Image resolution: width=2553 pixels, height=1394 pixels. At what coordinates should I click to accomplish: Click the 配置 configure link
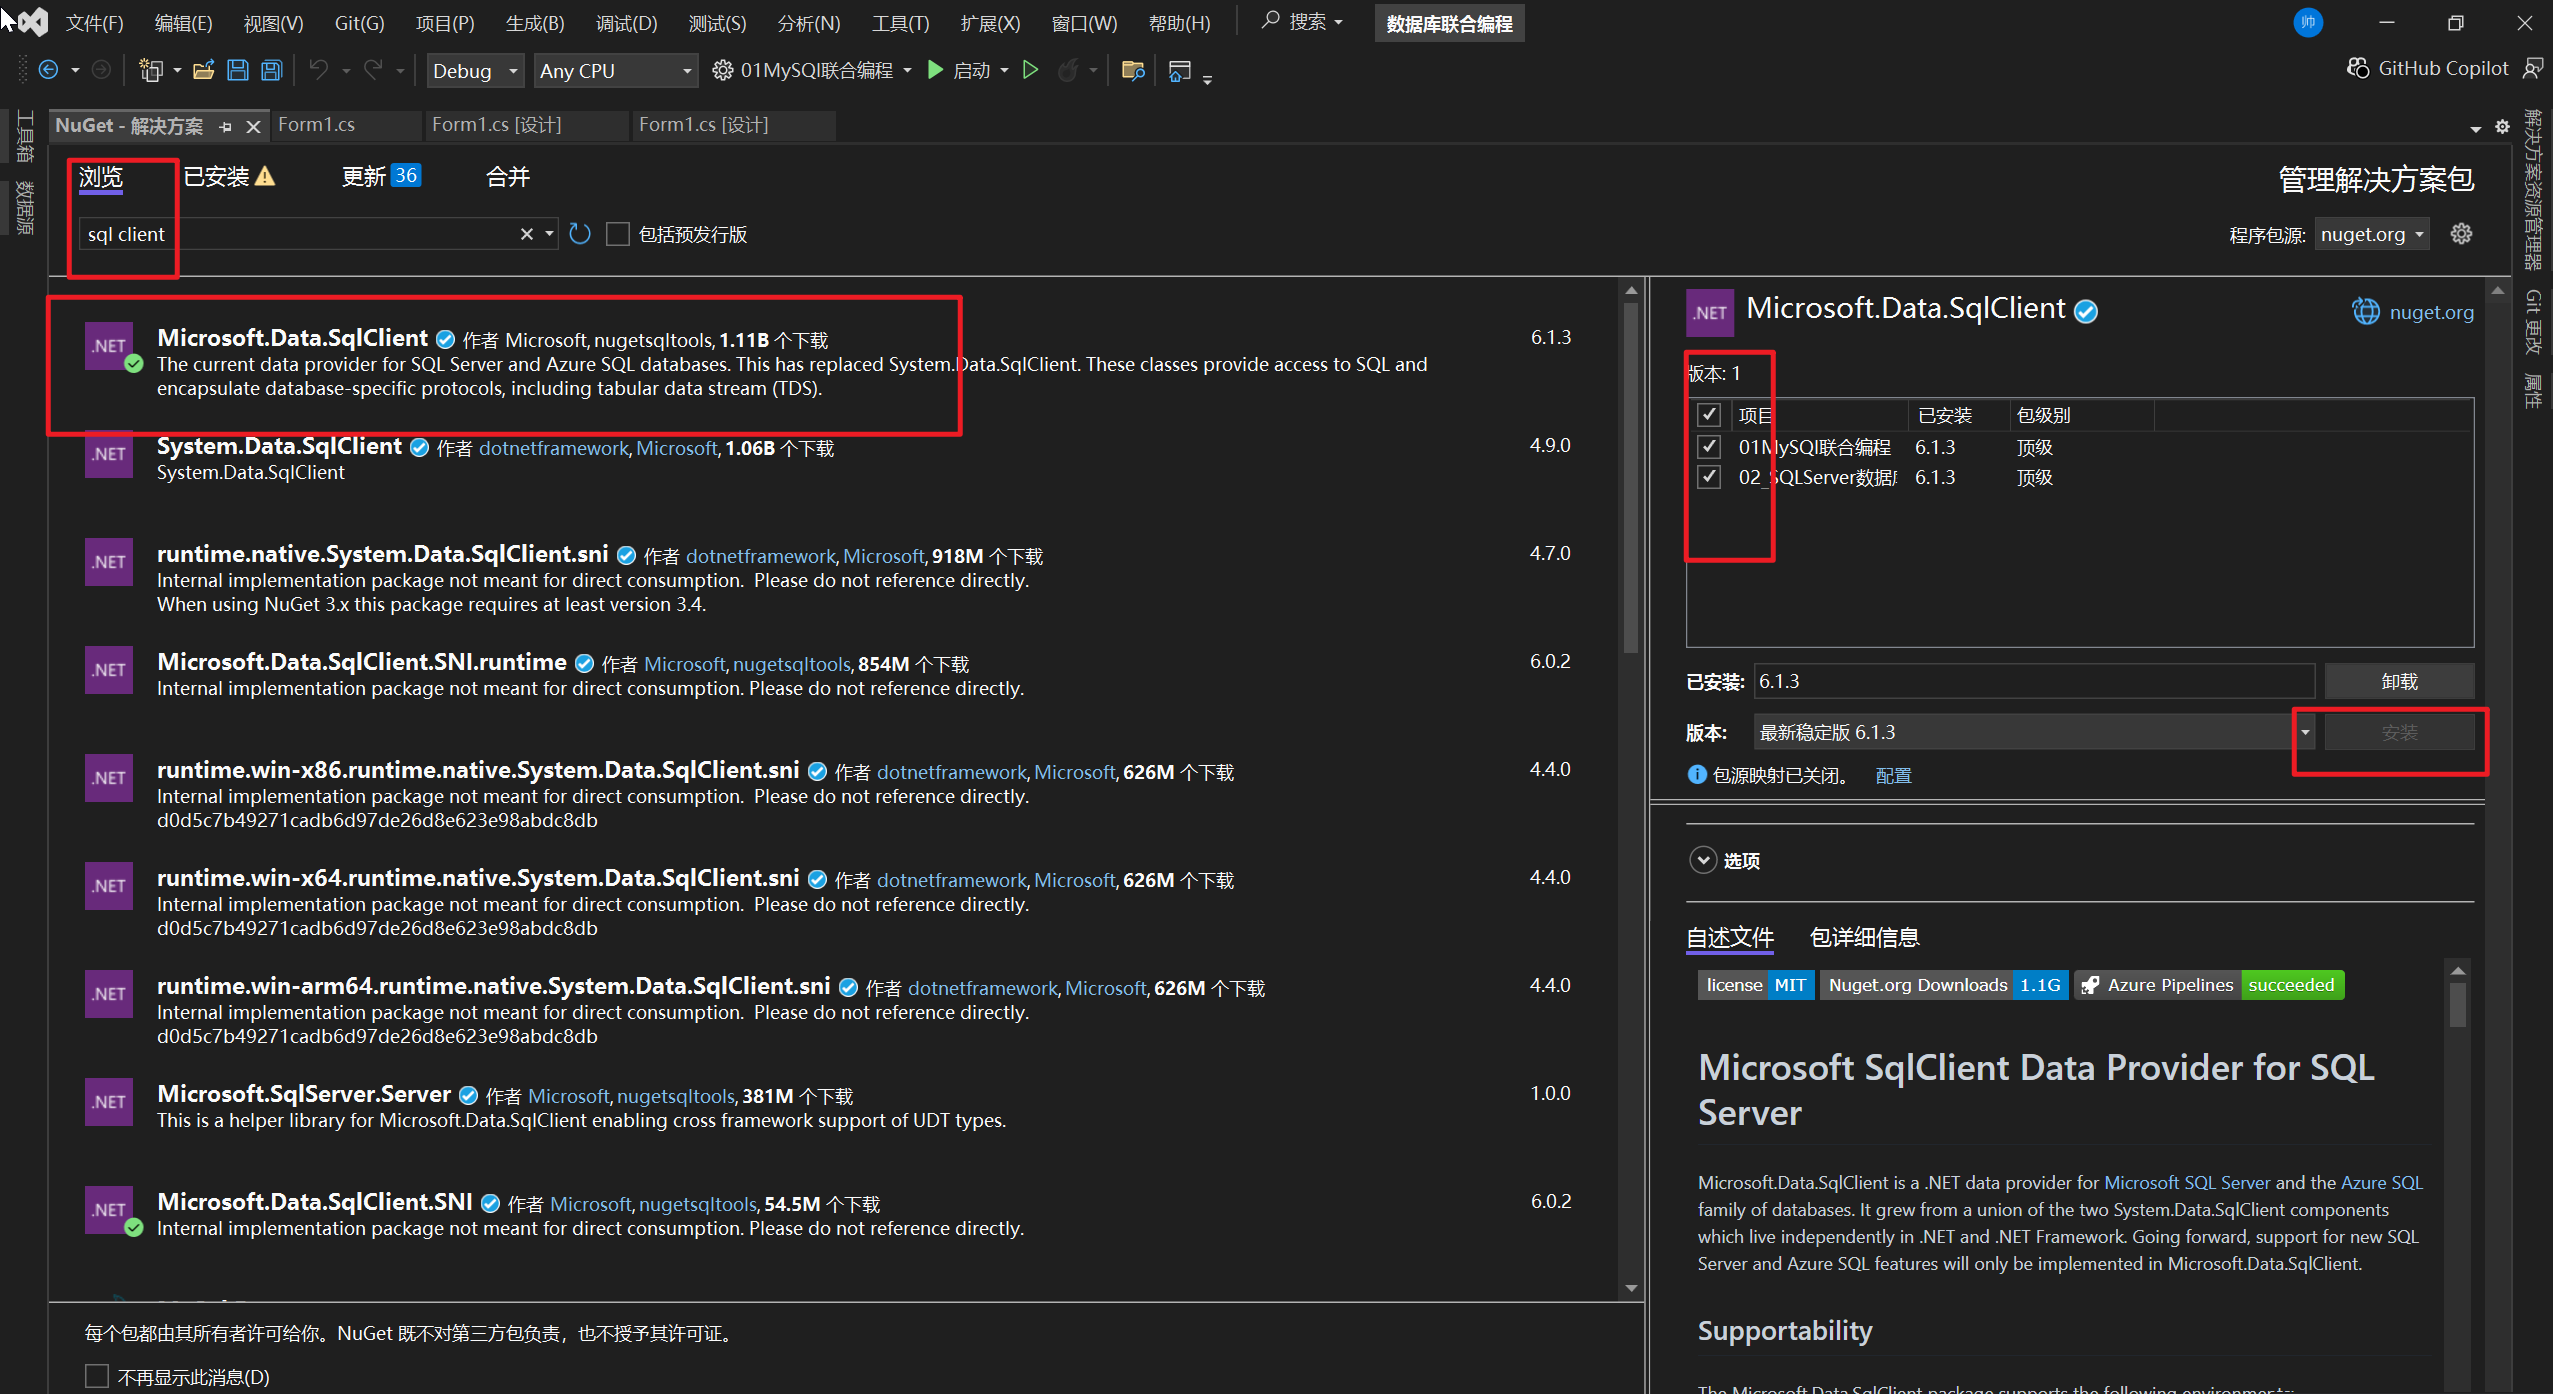(x=1893, y=775)
